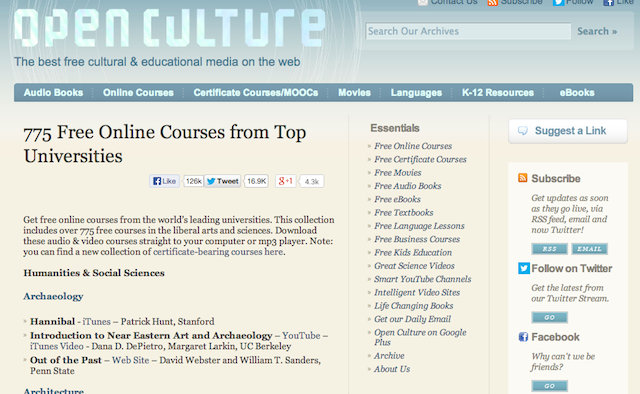Click the Facebook icon in top header
This screenshot has height=394, width=640.
pyautogui.click(x=609, y=2)
